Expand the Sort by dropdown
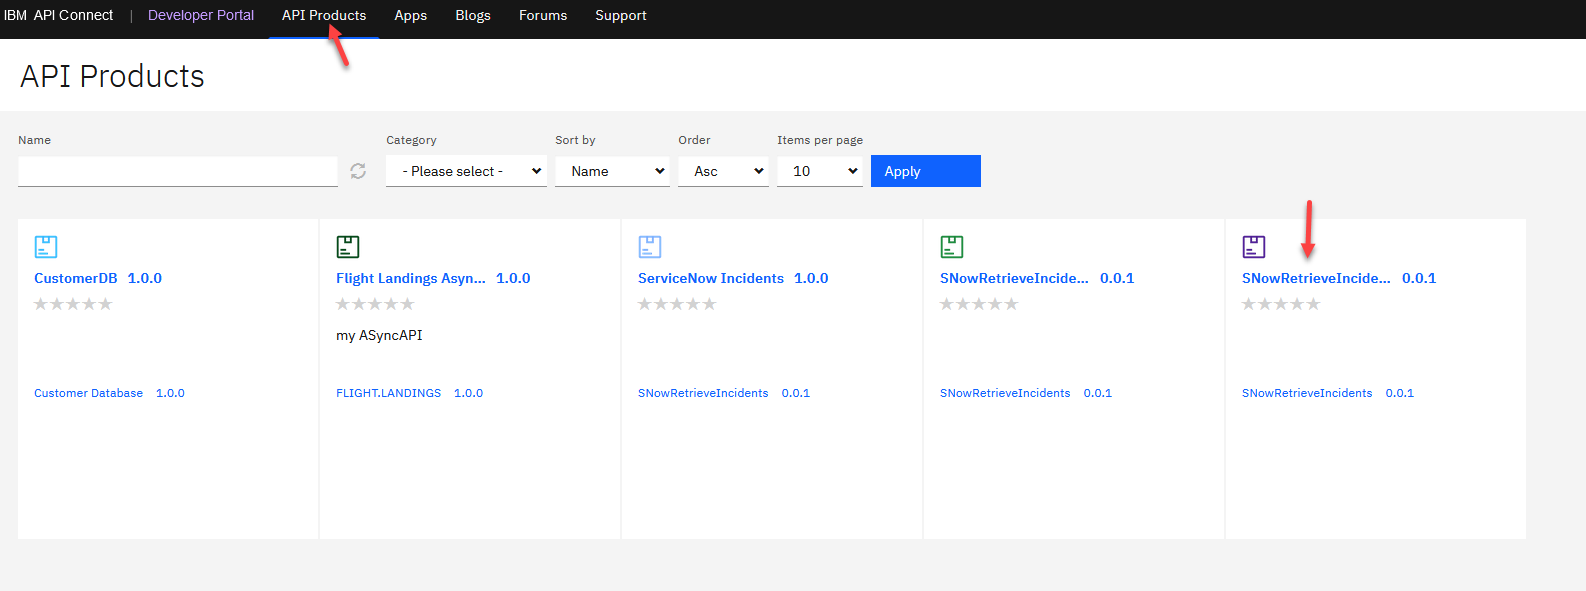 [612, 172]
